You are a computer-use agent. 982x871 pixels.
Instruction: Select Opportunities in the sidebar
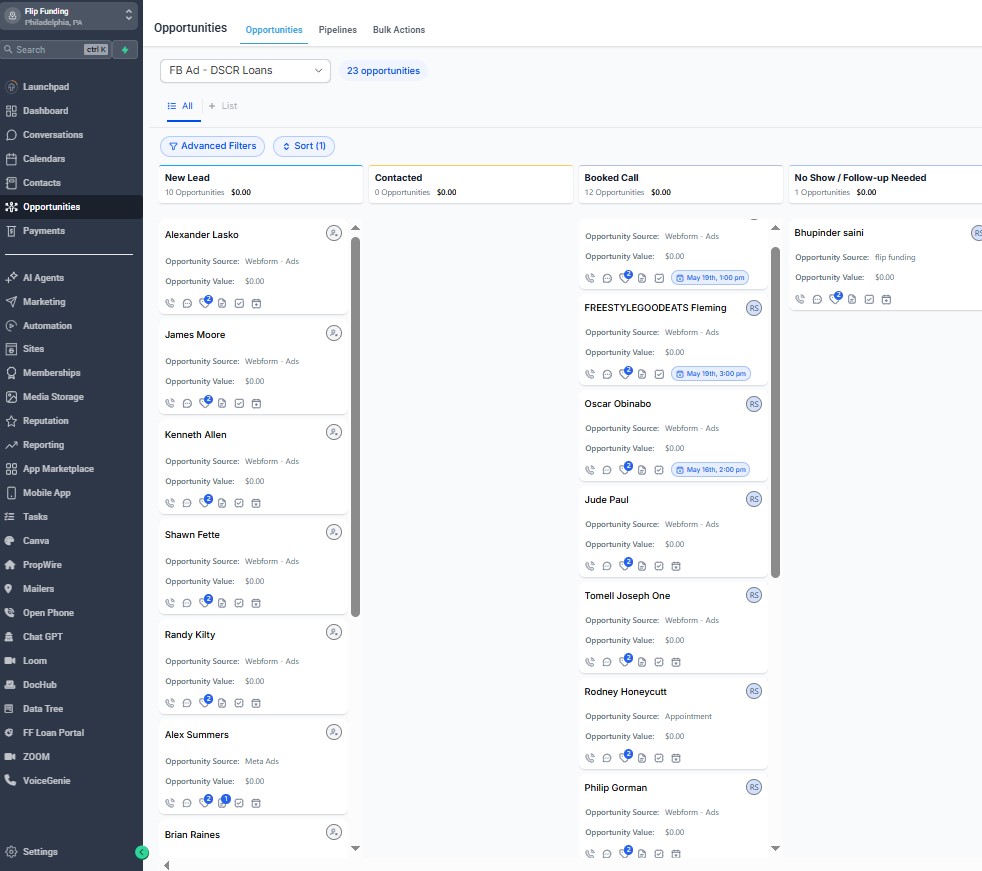point(51,207)
